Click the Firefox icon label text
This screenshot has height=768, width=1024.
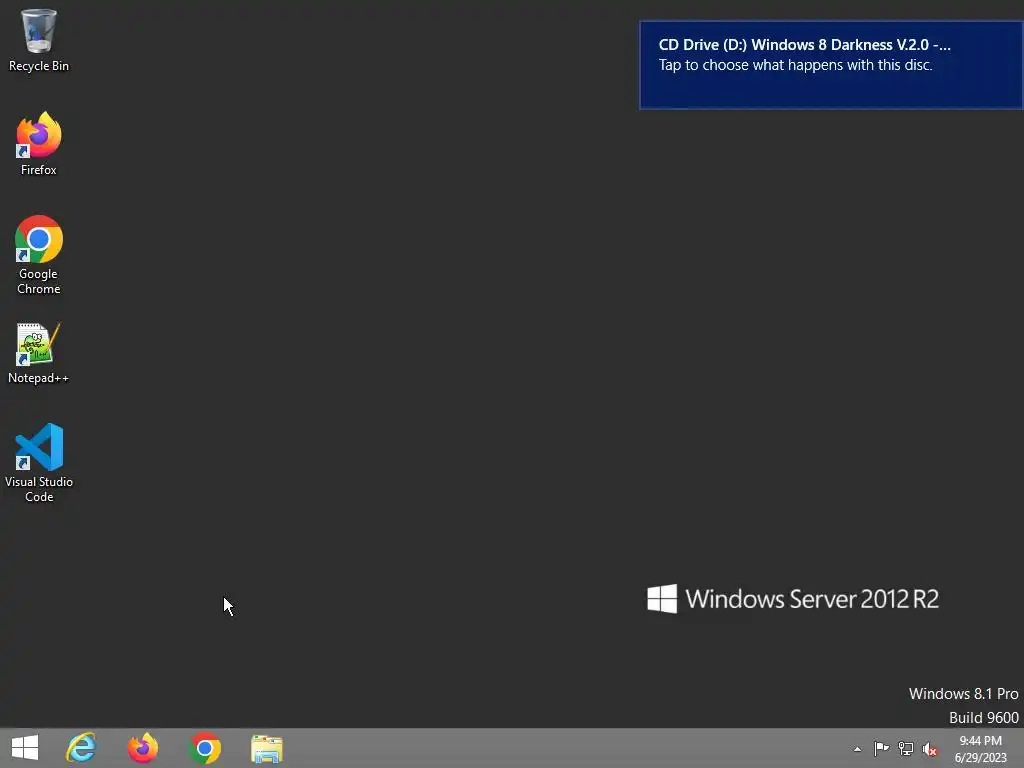[39, 170]
